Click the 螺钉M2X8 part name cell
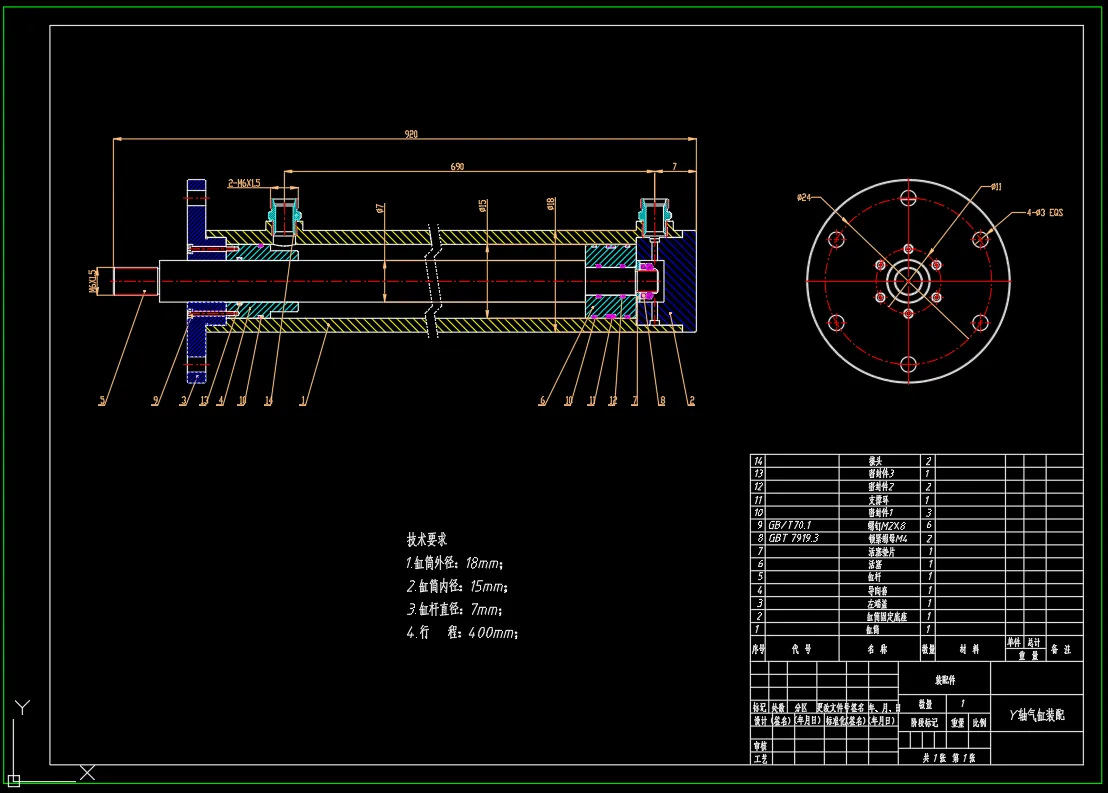This screenshot has width=1108, height=793. 887,526
